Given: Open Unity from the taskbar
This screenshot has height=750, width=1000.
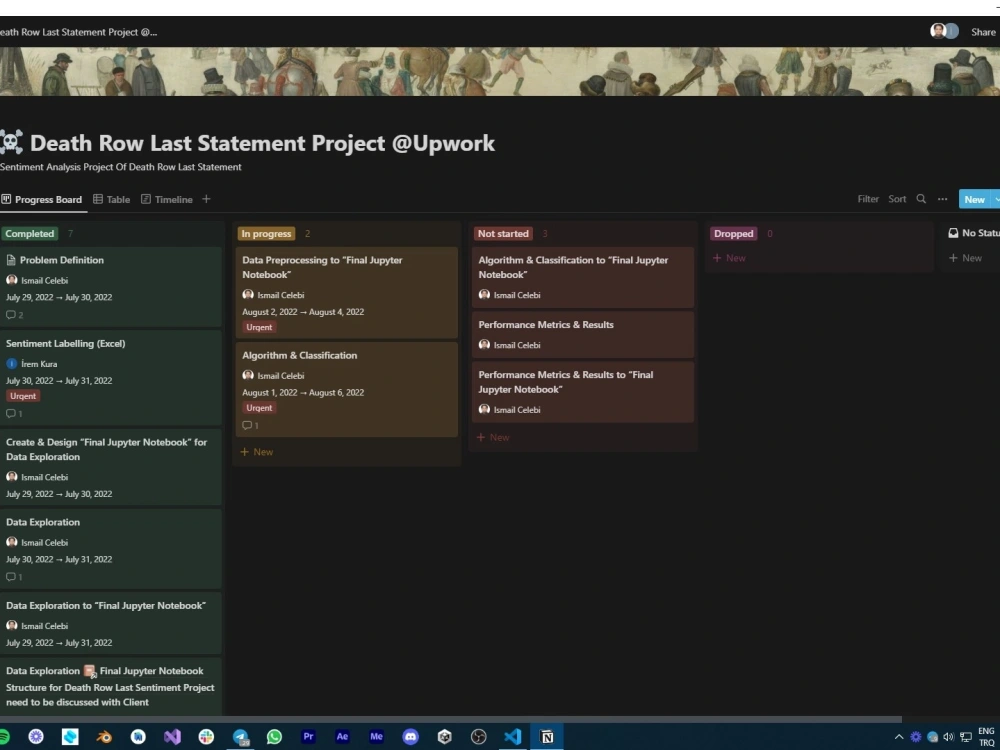Looking at the screenshot, I should [445, 737].
